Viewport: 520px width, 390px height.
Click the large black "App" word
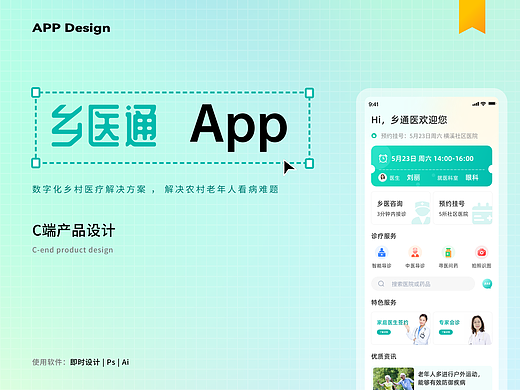click(x=239, y=127)
